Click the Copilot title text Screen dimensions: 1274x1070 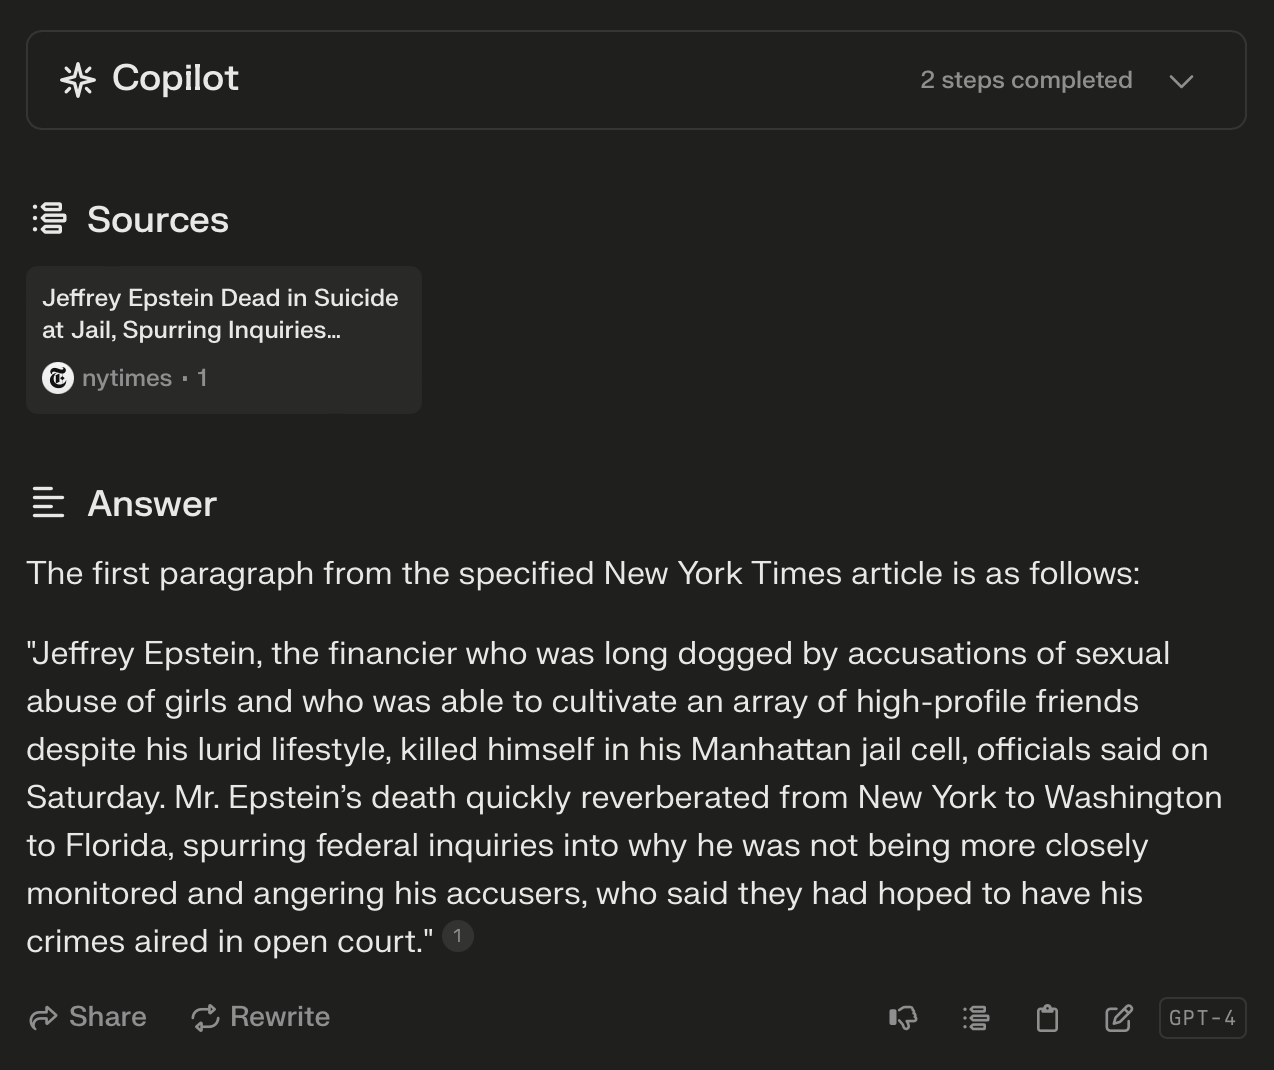(175, 78)
